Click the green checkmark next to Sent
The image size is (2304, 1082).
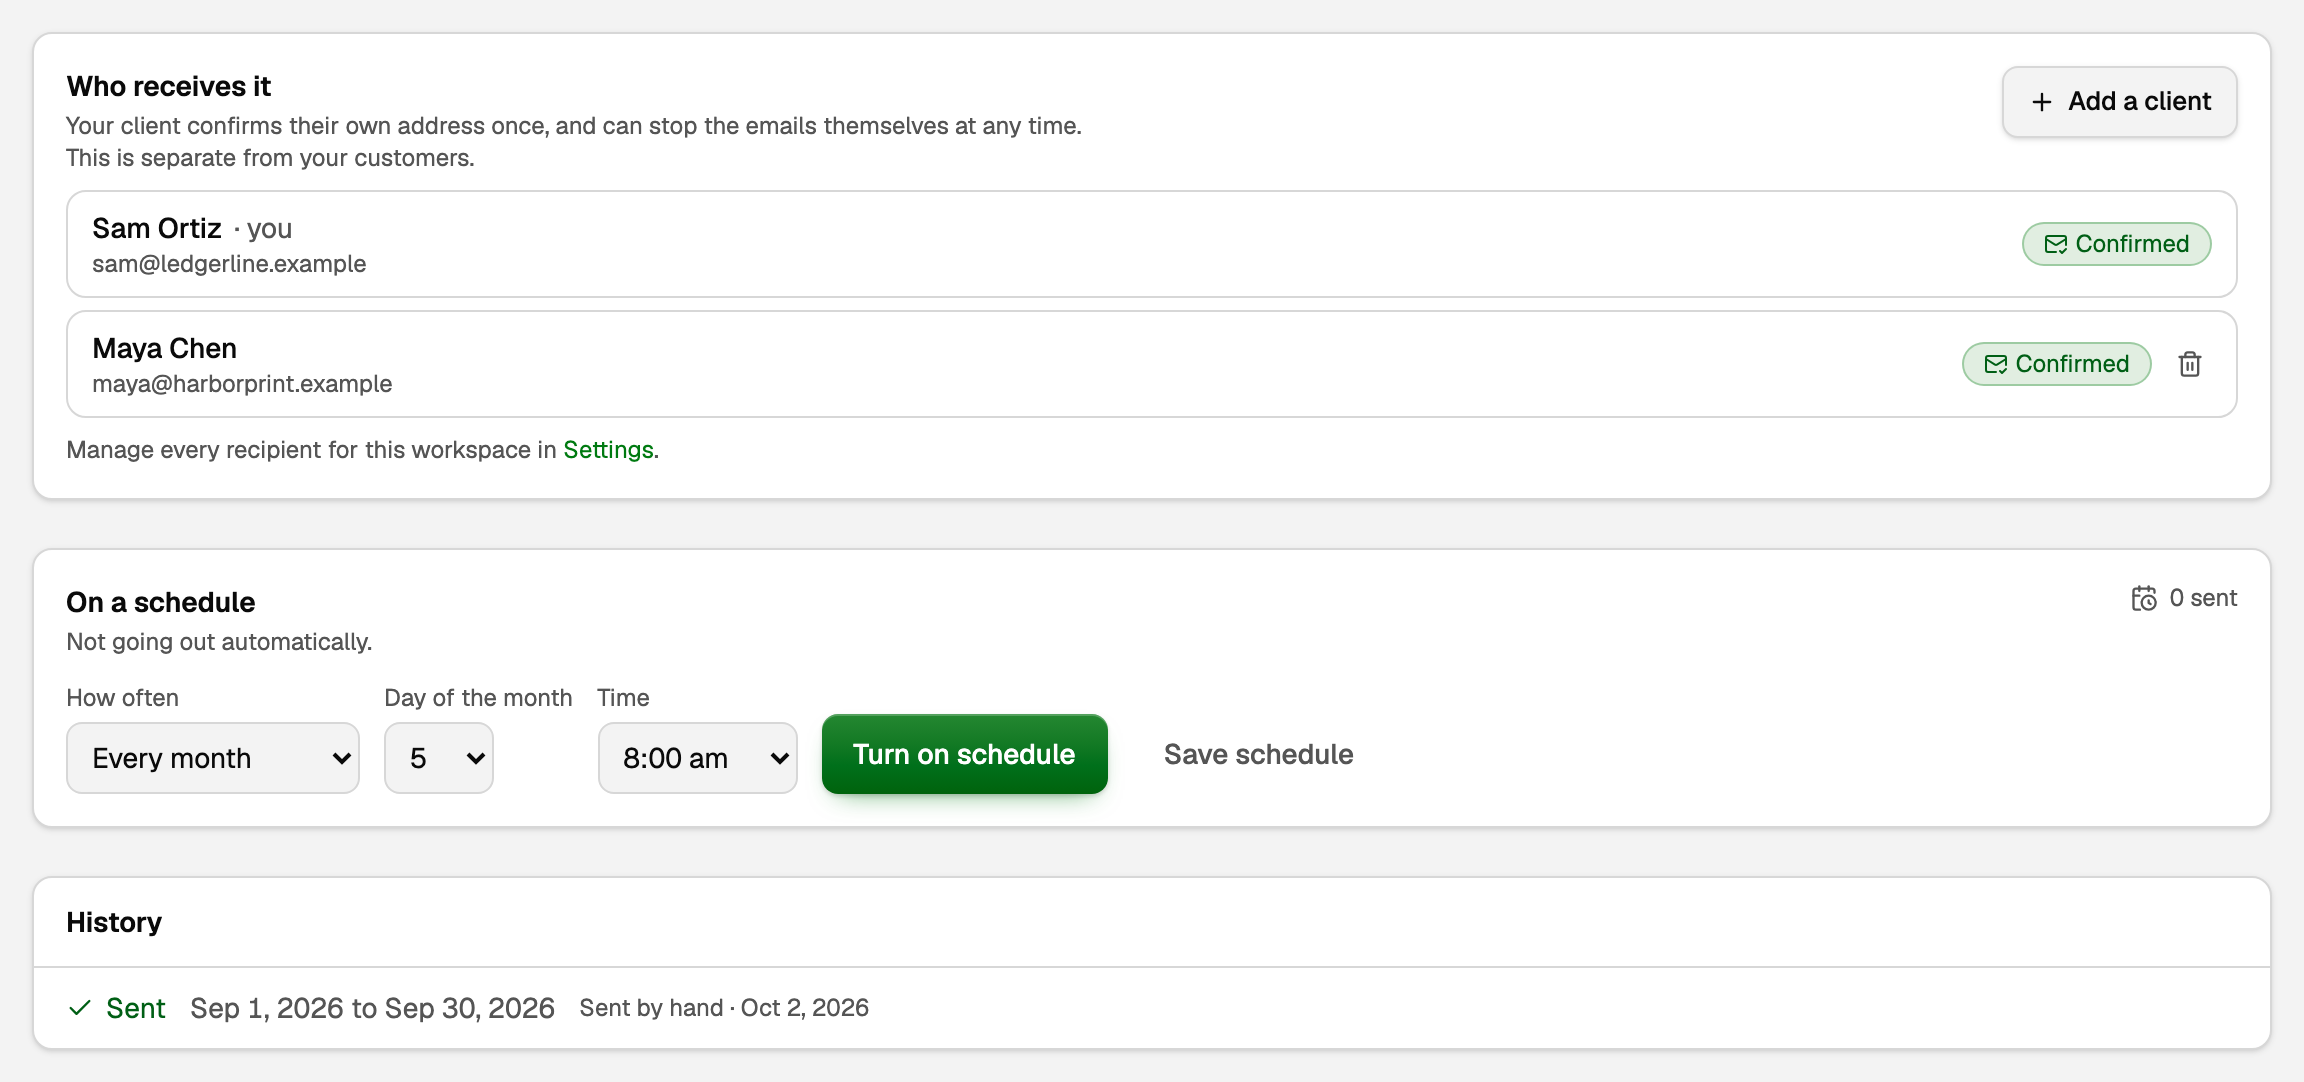tap(80, 1008)
